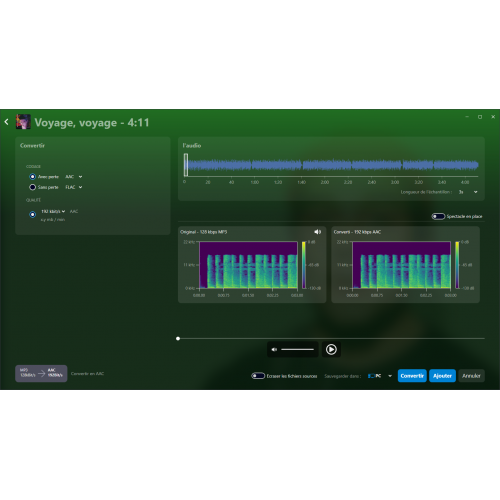
Task: Select the 192 kbit/s quality radio button
Action: coord(33,214)
